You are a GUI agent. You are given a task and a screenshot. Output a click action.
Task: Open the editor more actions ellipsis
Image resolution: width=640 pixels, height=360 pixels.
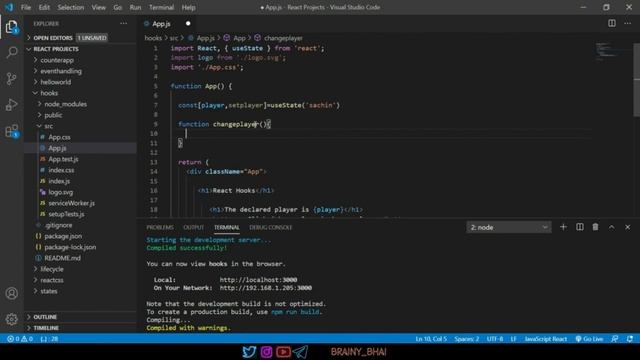click(628, 23)
